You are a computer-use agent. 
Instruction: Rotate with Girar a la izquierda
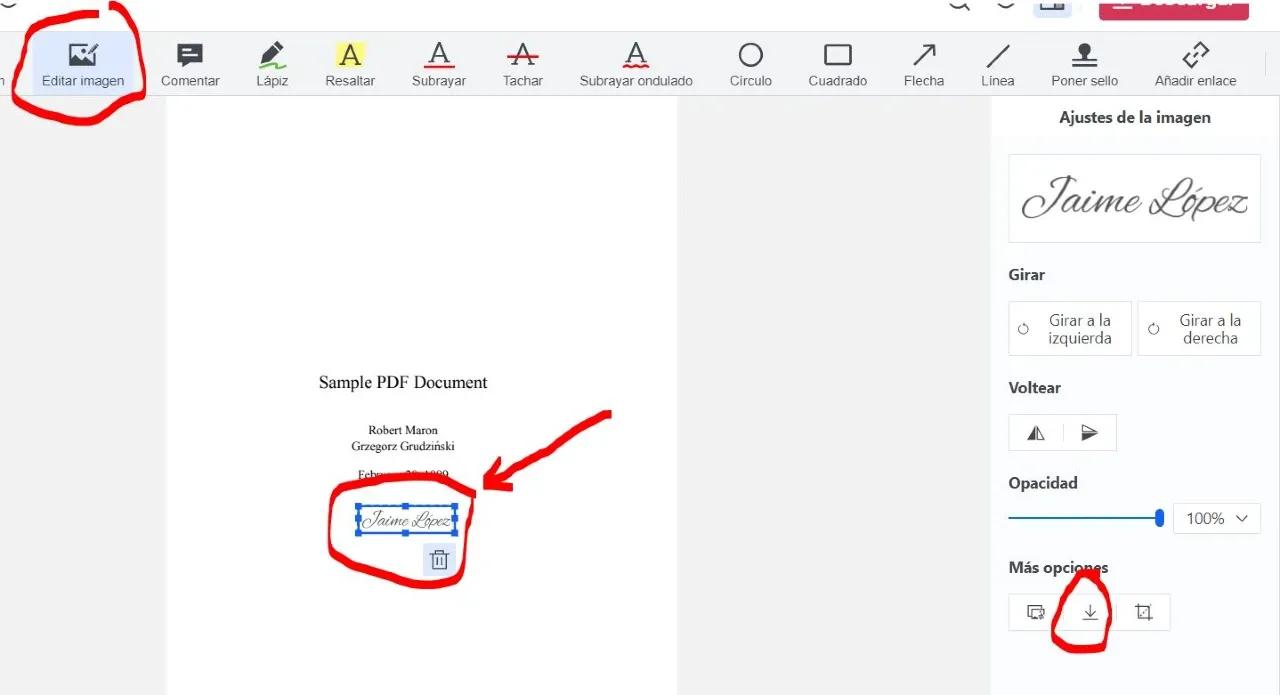coord(1070,329)
